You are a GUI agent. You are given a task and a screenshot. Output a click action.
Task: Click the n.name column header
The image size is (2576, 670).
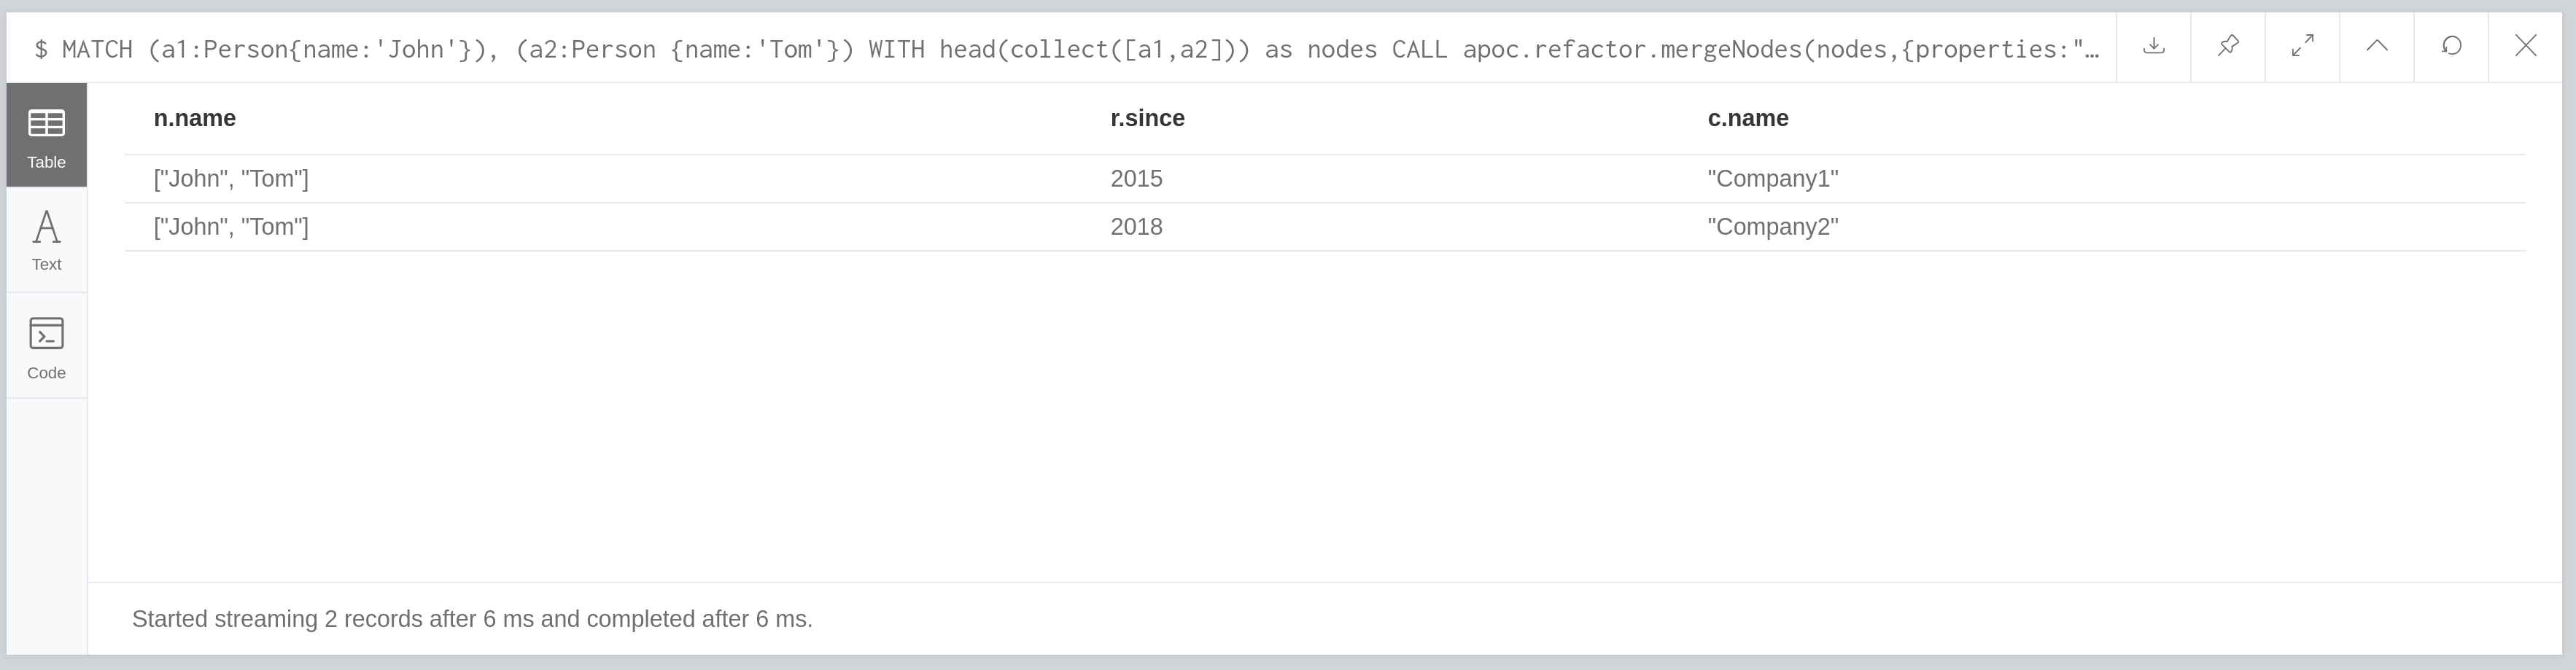194,118
